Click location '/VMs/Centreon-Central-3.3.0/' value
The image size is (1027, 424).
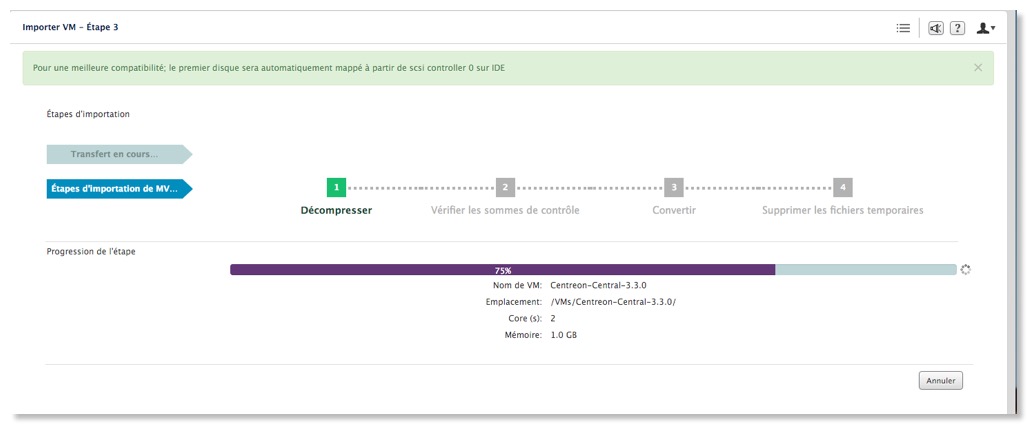click(x=613, y=302)
